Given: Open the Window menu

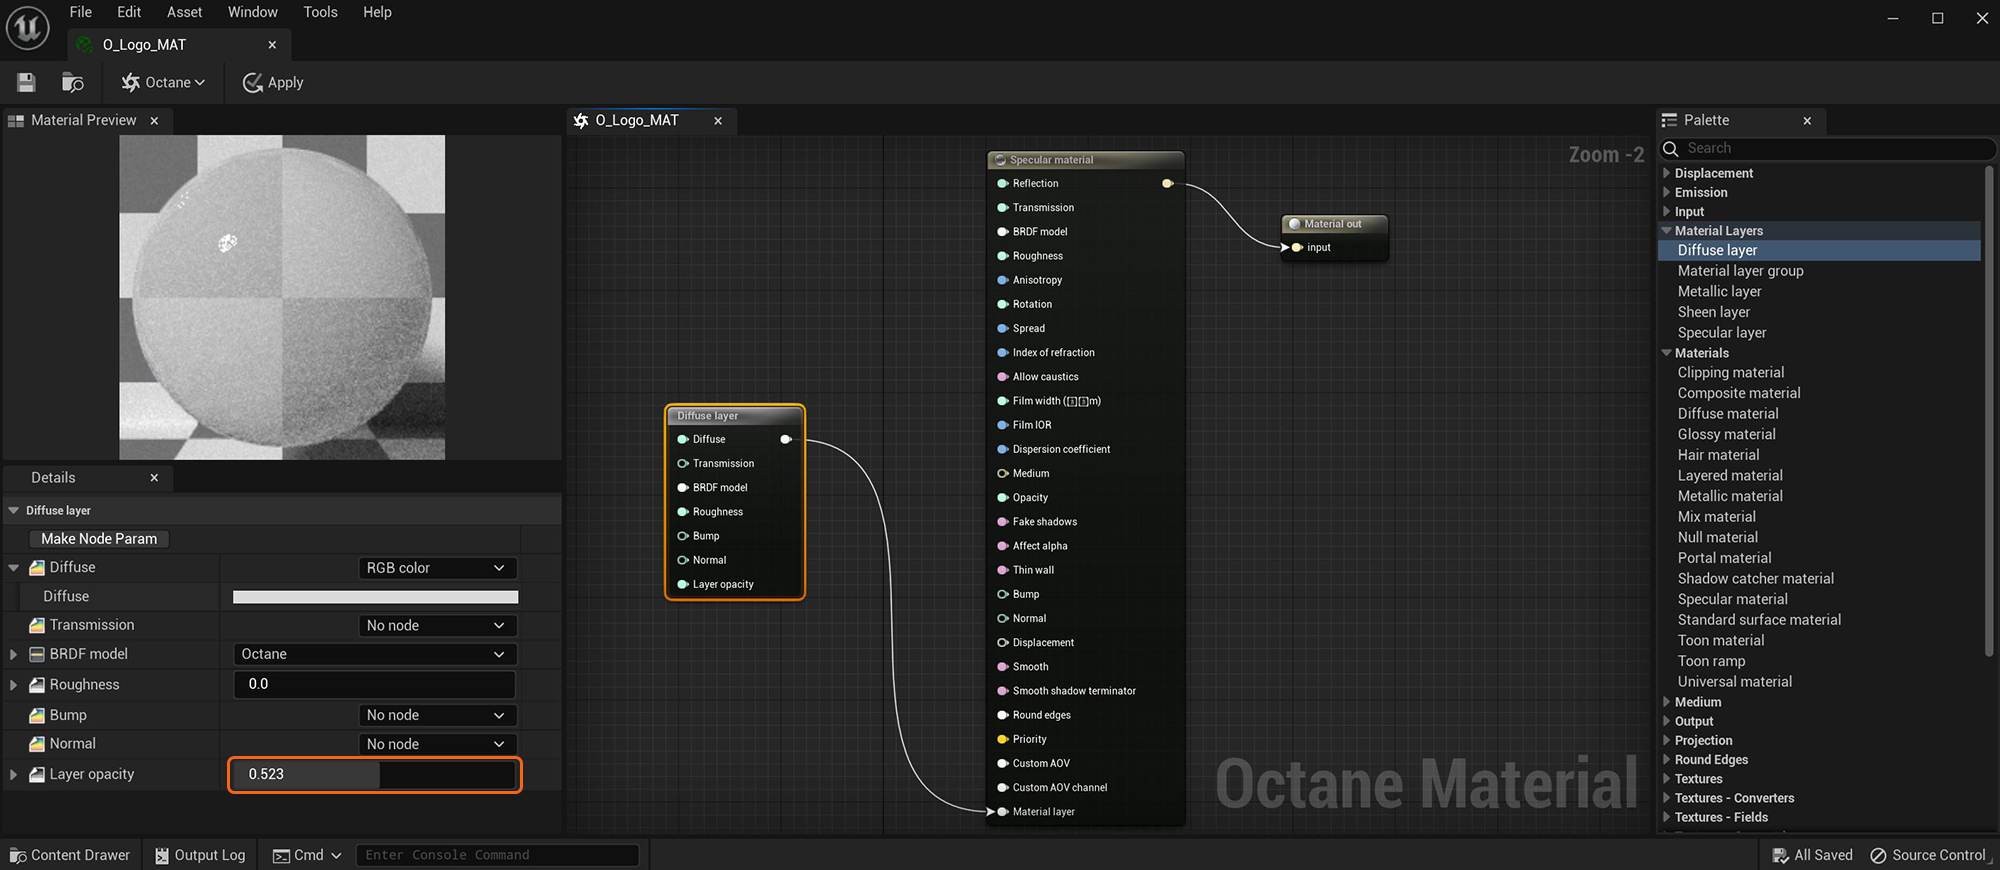Looking at the screenshot, I should [253, 12].
